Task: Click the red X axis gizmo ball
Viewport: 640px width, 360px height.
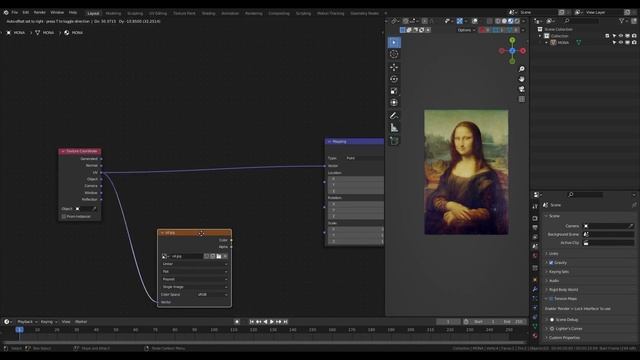Action: point(523,51)
